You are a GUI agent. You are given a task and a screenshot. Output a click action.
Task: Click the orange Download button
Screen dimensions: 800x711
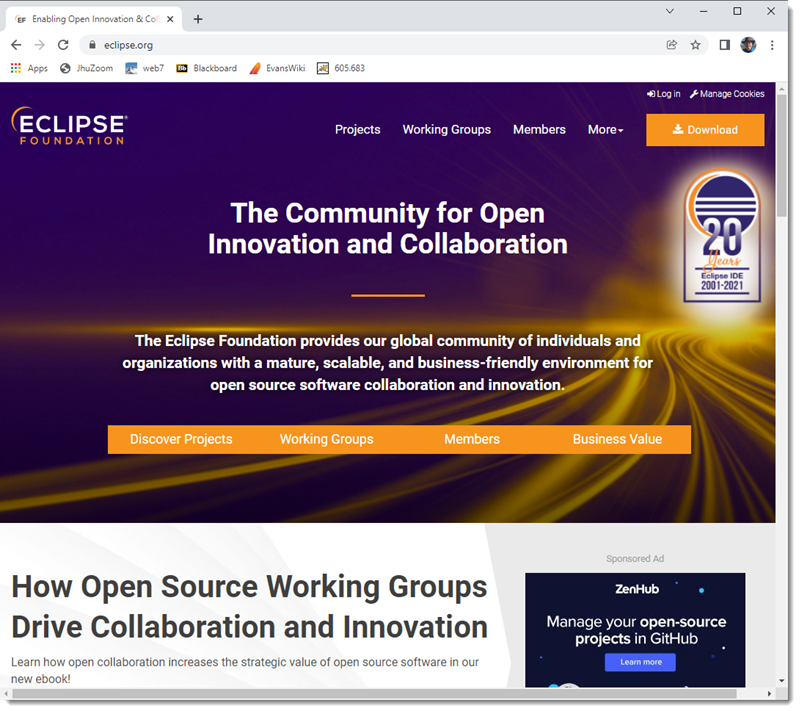pyautogui.click(x=705, y=130)
